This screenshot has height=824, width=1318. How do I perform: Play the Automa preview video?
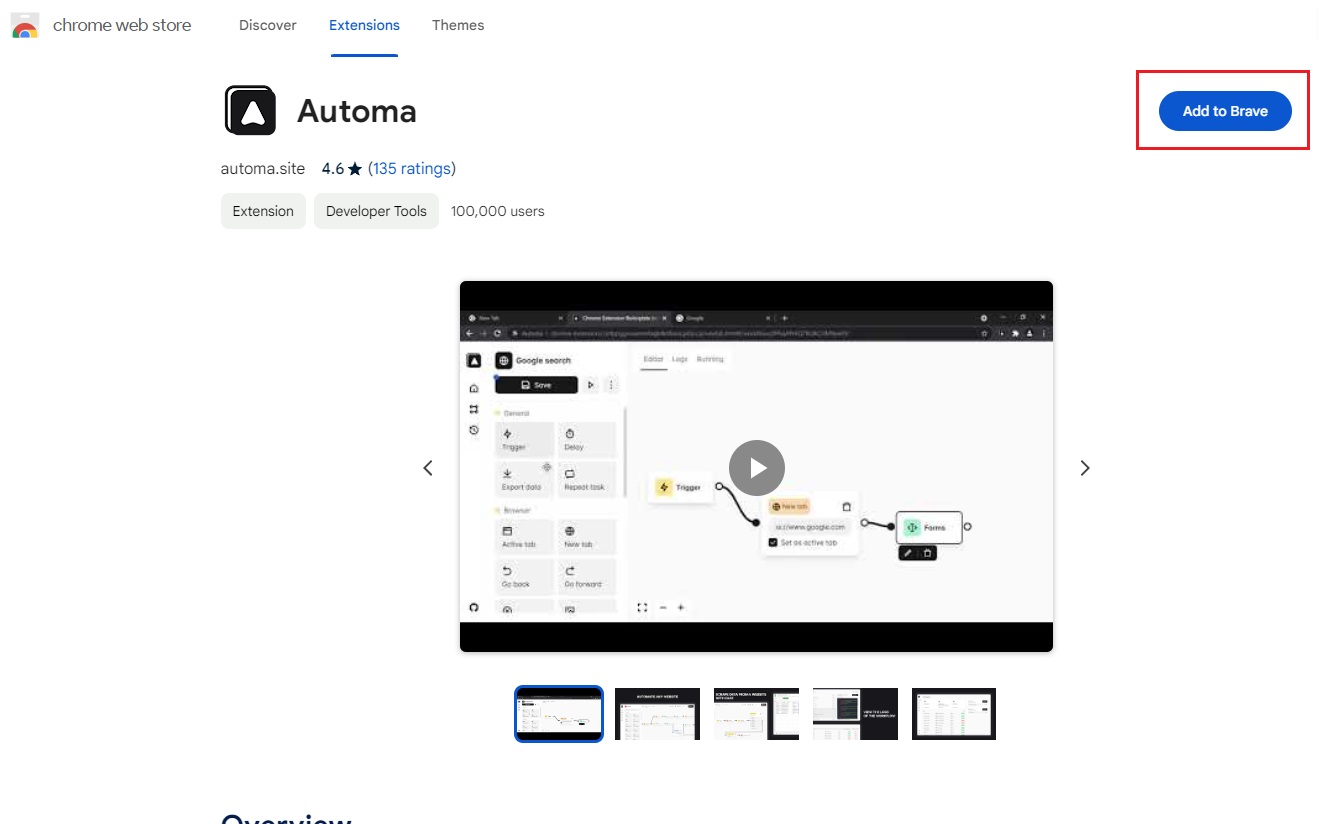756,467
